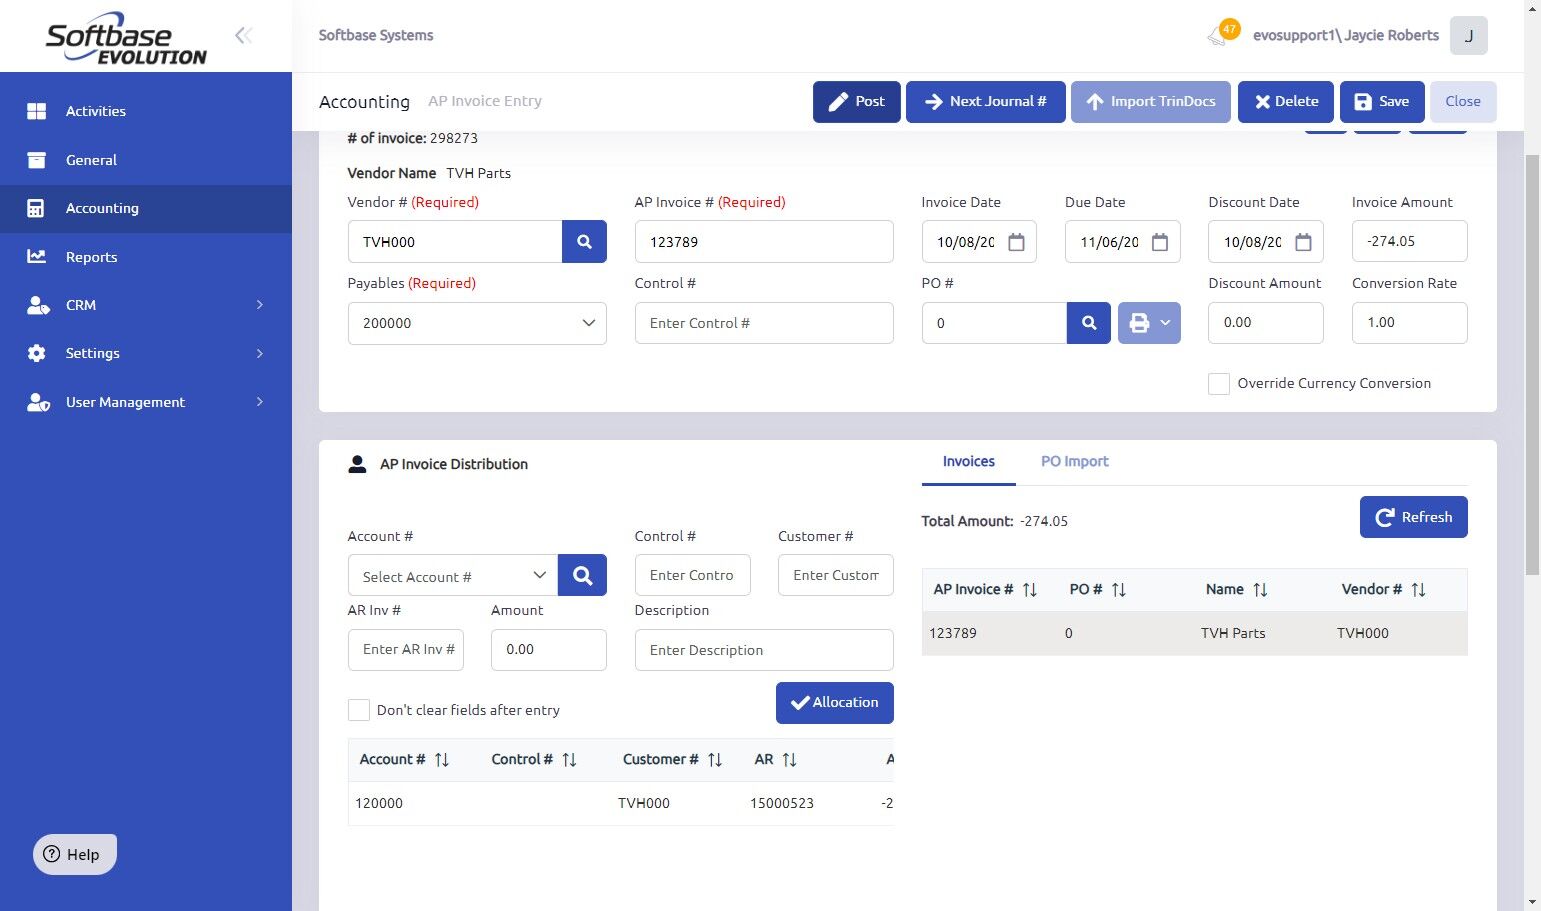Expand the User Management submenu
This screenshot has height=911, width=1541.
pos(260,402)
